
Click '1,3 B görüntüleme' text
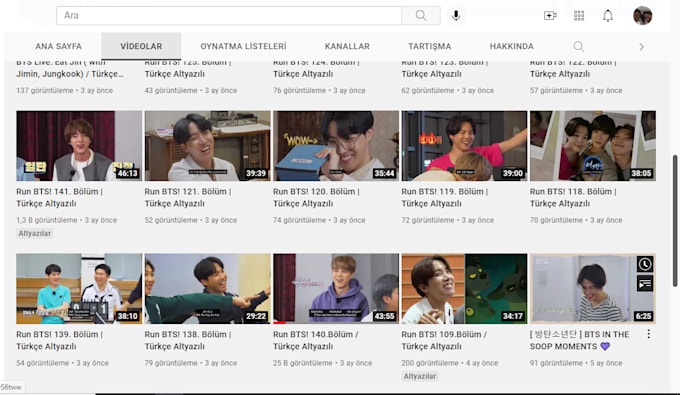coord(47,220)
